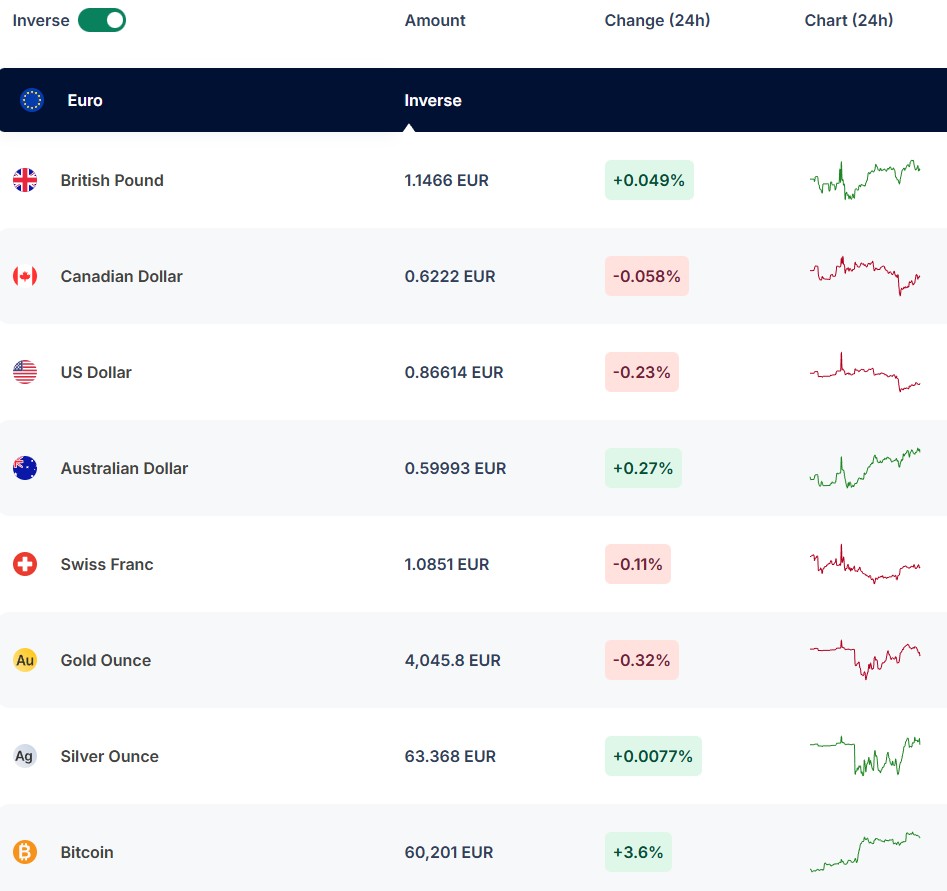Viewport: 947px width, 891px height.
Task: Click the Swiss Franc 1.0851 EUR amount
Action: coord(447,564)
